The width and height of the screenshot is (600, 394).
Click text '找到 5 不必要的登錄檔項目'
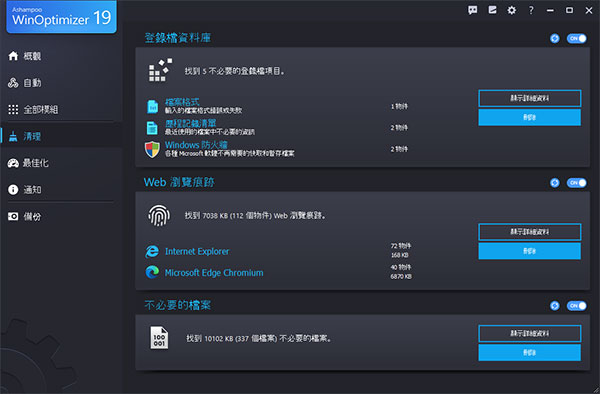[x=234, y=71]
